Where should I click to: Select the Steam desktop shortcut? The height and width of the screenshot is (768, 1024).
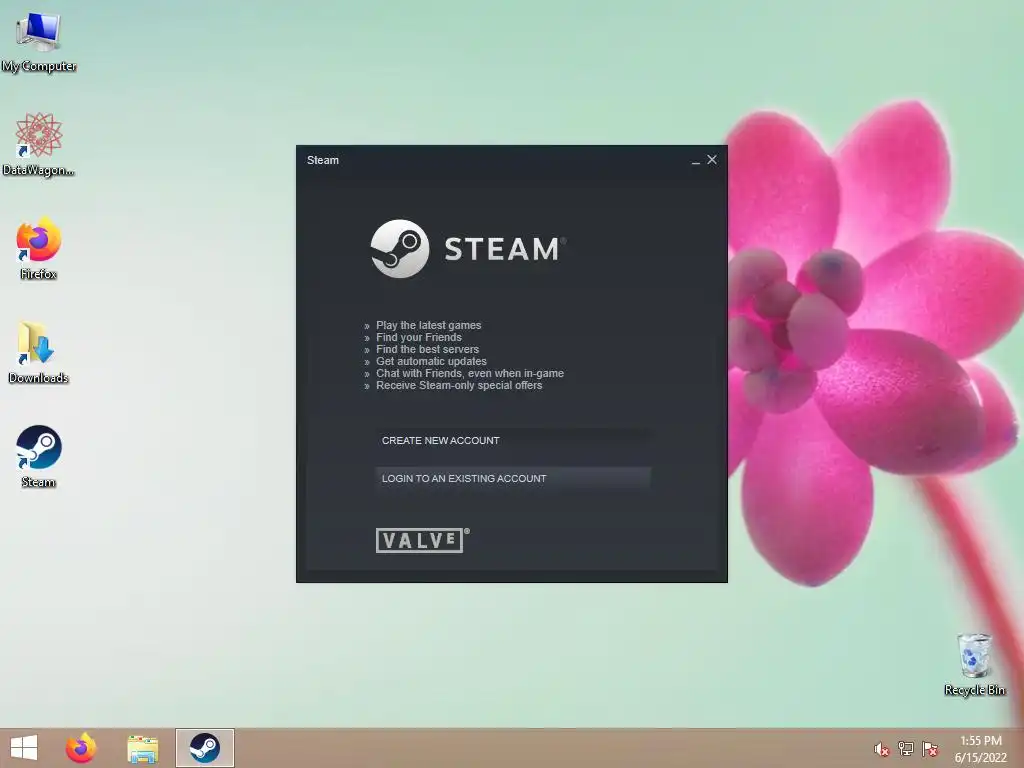(39, 456)
